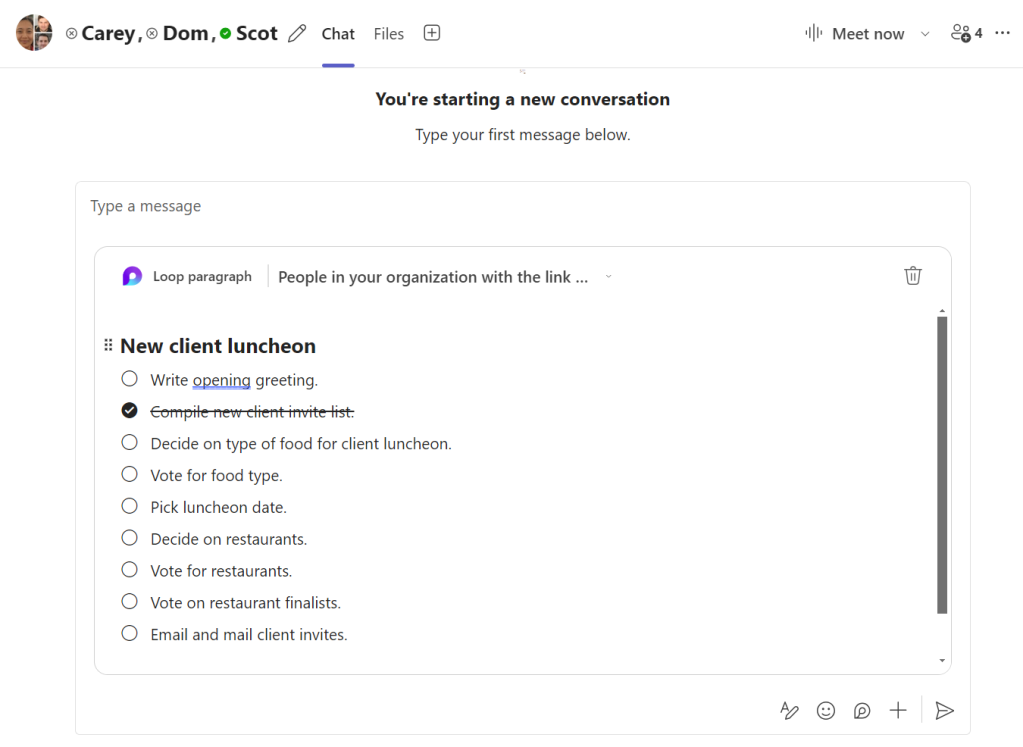Delete the Loop paragraph via trash icon
This screenshot has width=1023, height=747.
point(912,275)
